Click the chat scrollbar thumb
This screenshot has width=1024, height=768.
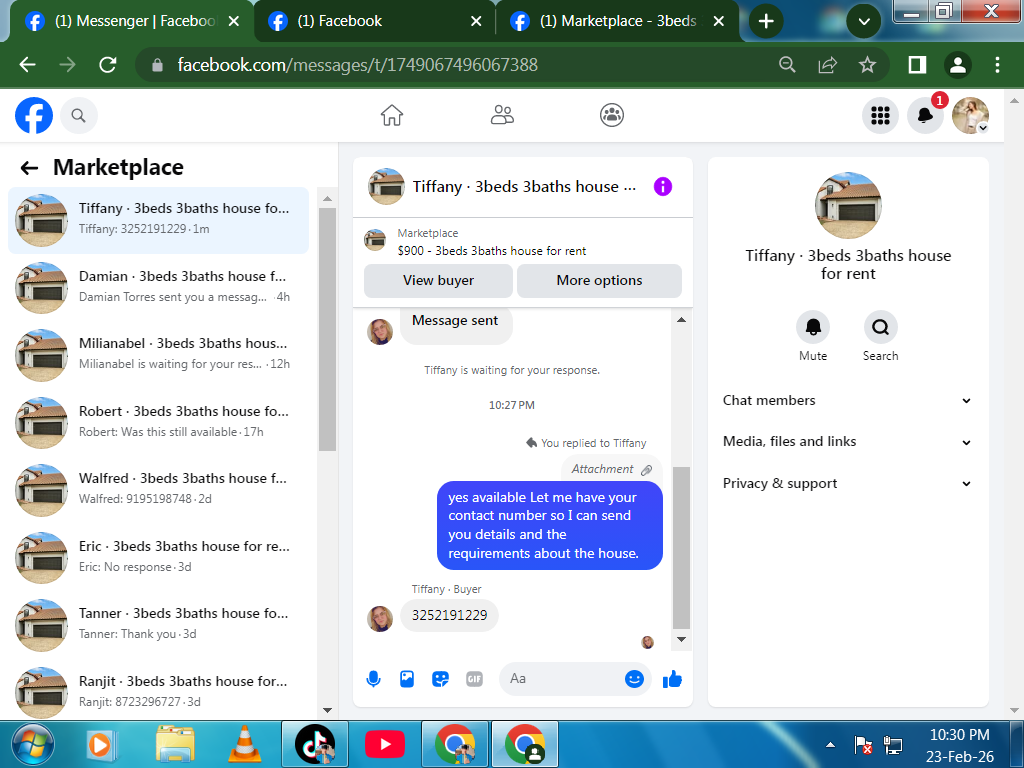point(681,547)
